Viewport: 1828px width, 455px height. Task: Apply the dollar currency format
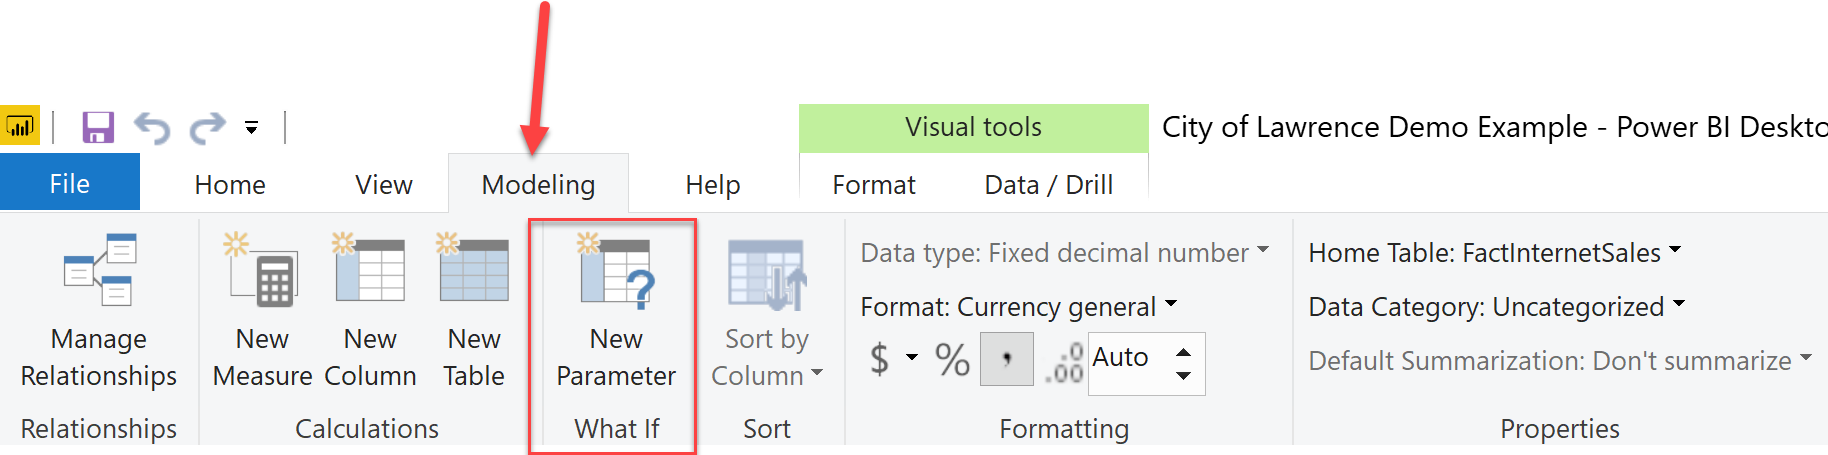click(880, 358)
